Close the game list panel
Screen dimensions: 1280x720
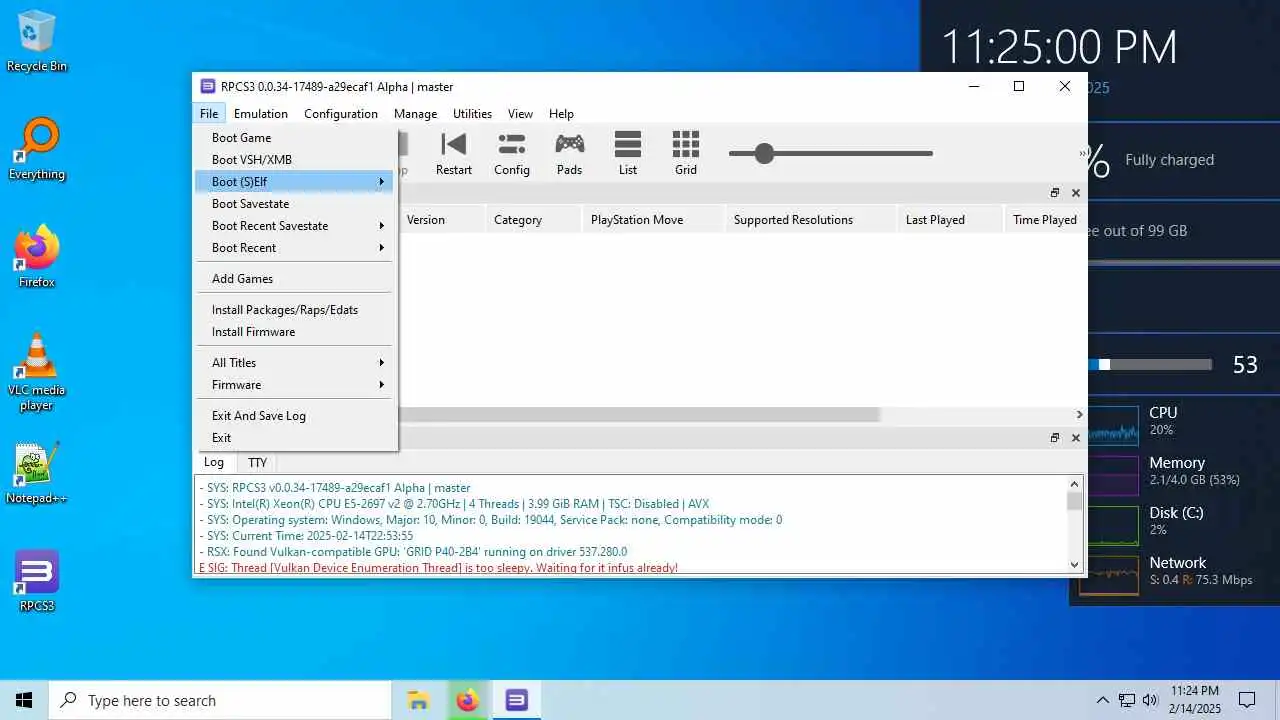coord(1076,193)
